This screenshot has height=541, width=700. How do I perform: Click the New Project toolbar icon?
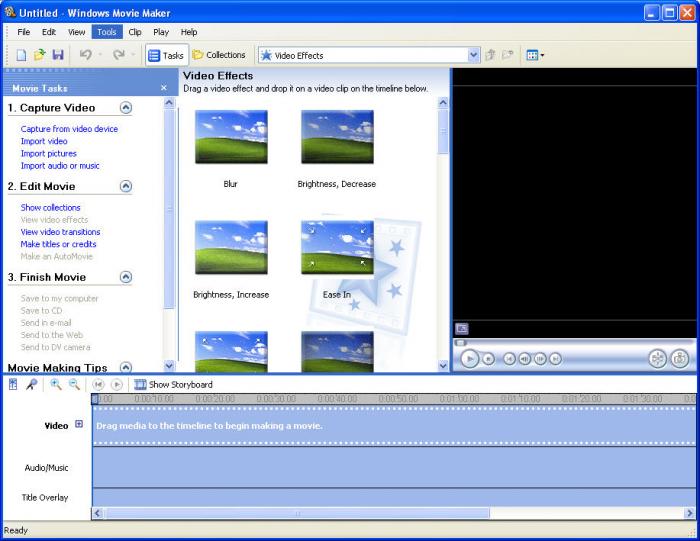coord(21,55)
